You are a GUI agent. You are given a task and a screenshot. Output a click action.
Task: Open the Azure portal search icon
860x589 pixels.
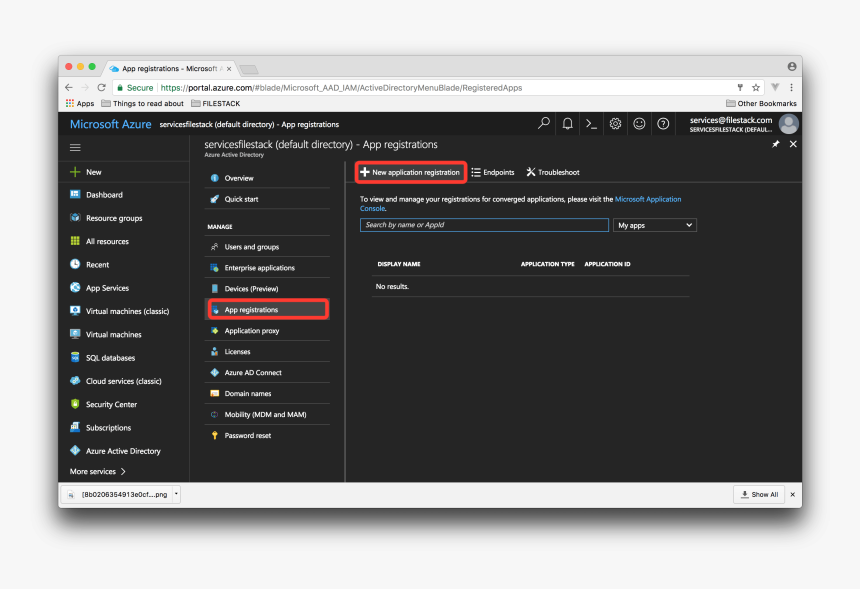click(x=544, y=124)
